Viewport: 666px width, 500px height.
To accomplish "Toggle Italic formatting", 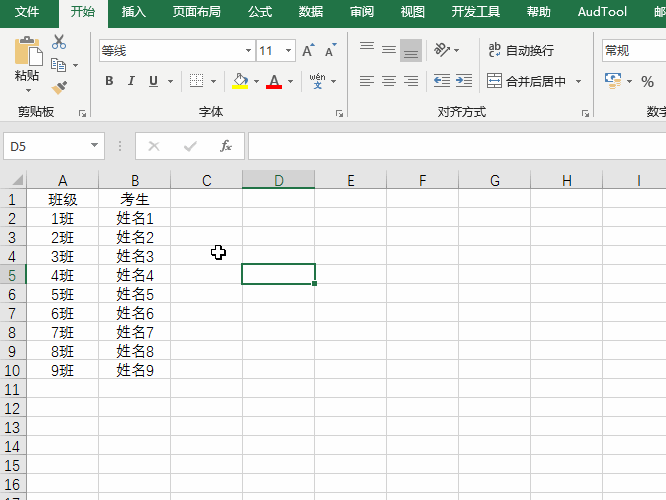I will (x=131, y=81).
